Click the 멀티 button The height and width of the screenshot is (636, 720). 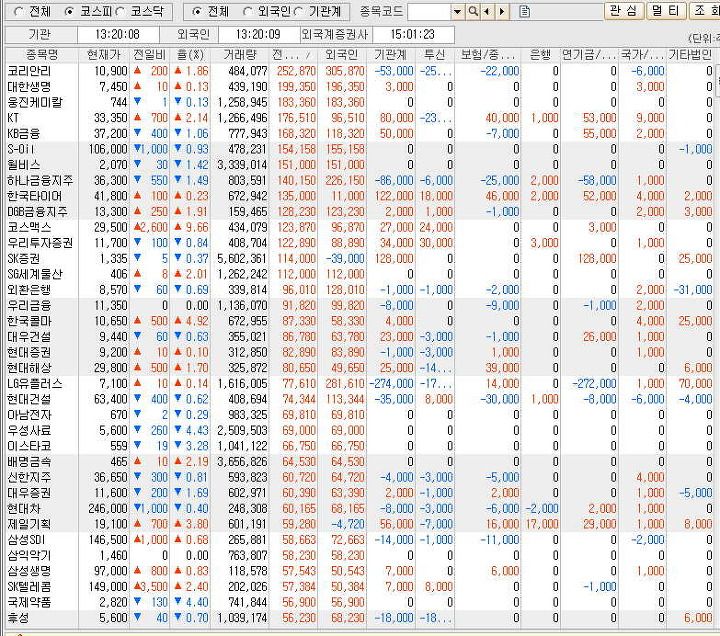click(x=666, y=11)
